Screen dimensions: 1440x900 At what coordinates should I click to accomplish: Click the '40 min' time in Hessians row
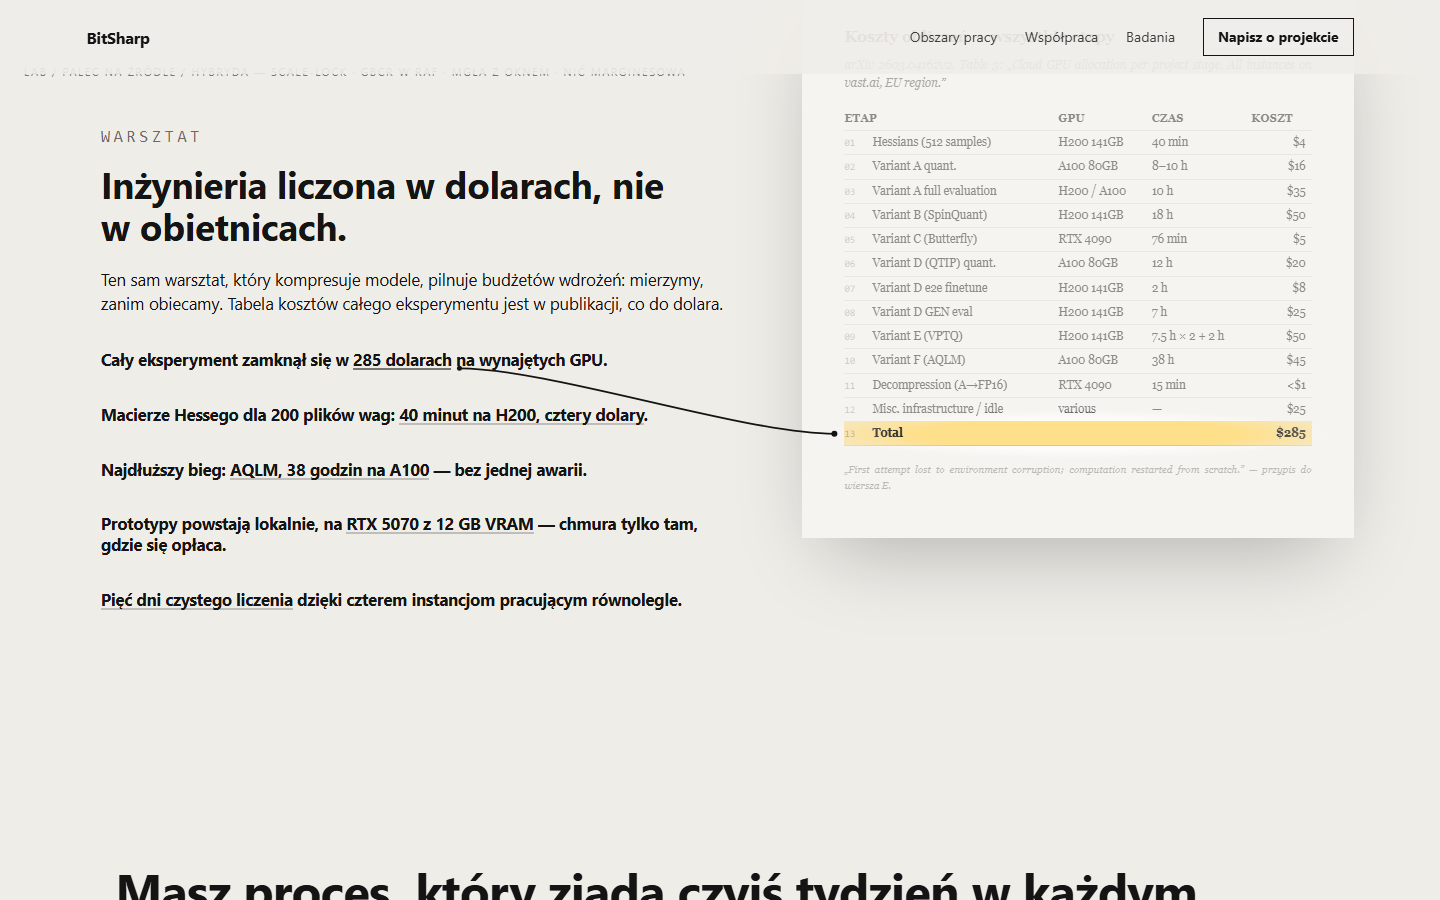tap(1170, 142)
